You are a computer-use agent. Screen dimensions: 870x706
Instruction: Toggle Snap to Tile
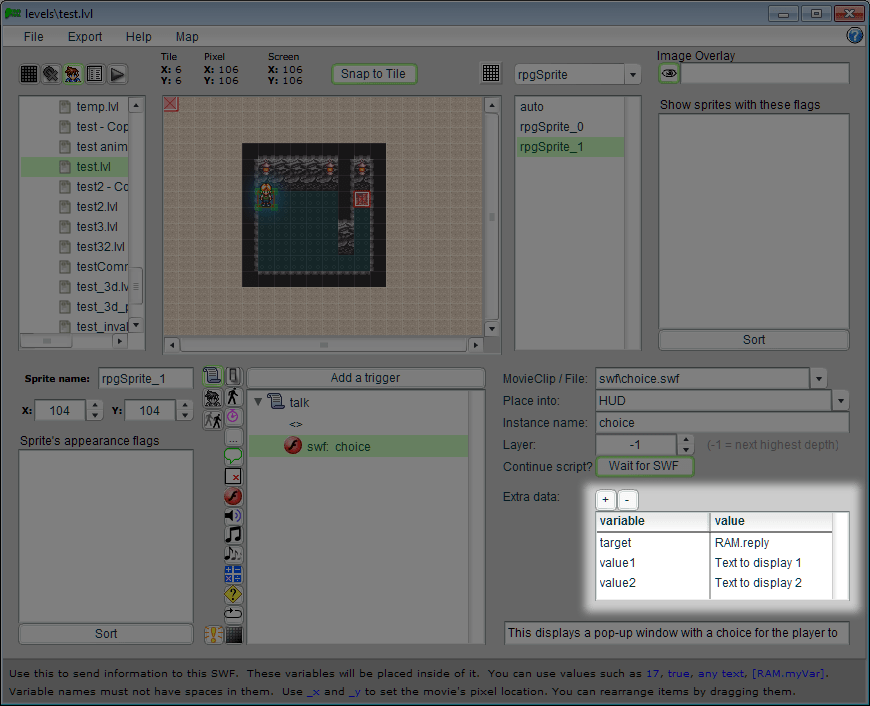pos(373,74)
